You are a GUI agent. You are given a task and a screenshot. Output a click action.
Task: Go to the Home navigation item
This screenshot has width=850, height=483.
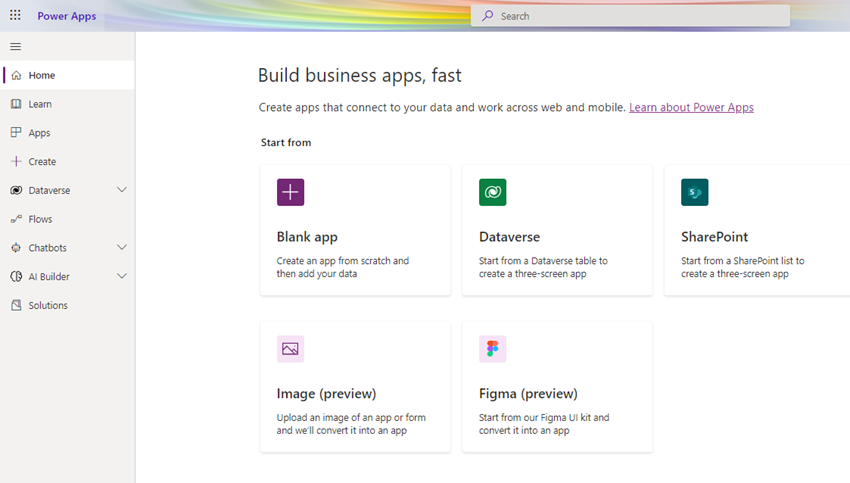click(42, 75)
